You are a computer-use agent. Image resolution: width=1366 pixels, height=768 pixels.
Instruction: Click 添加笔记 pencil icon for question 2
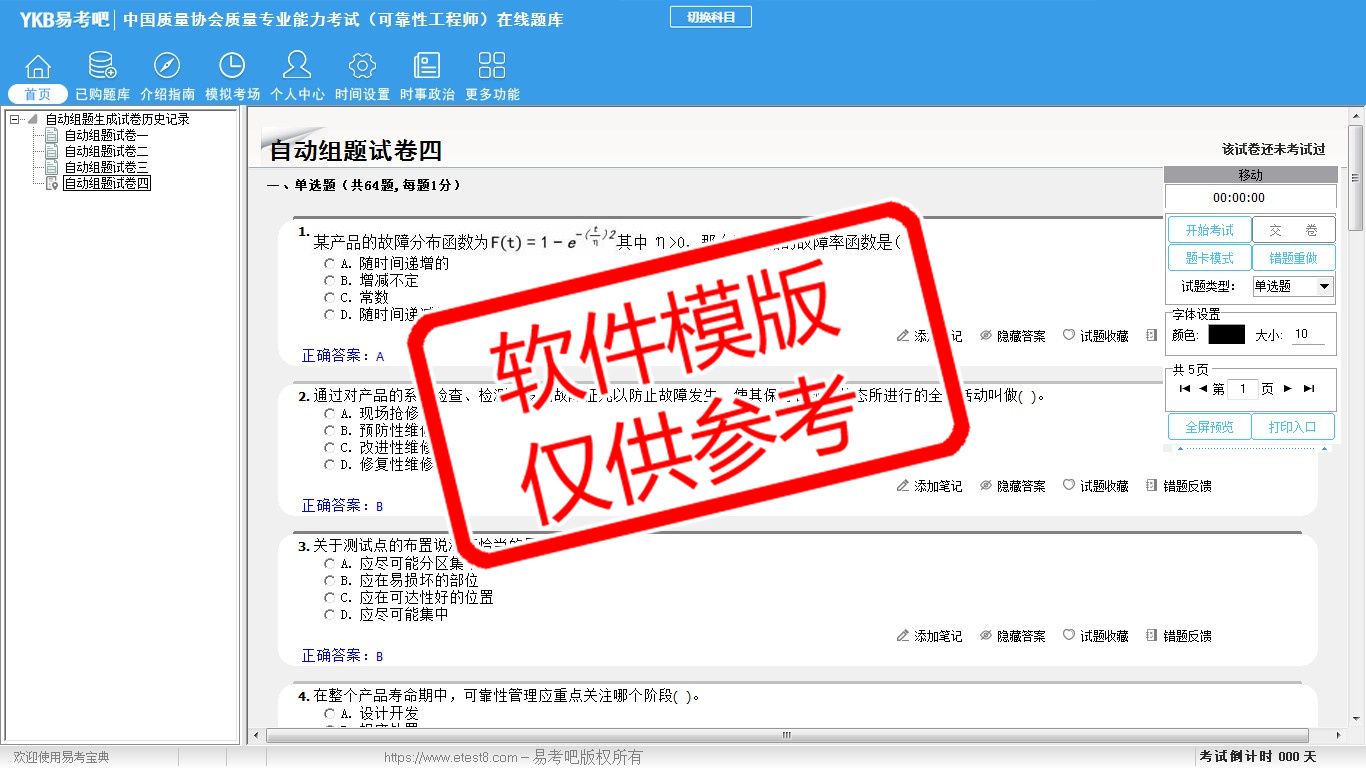click(903, 485)
